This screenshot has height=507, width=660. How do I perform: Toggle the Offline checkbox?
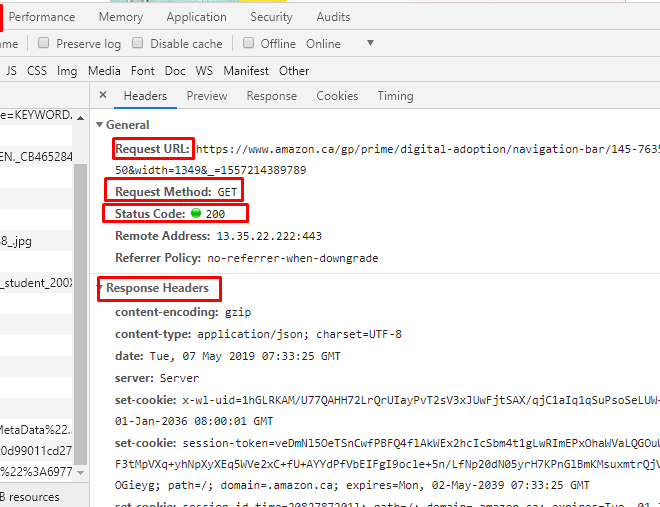(248, 43)
